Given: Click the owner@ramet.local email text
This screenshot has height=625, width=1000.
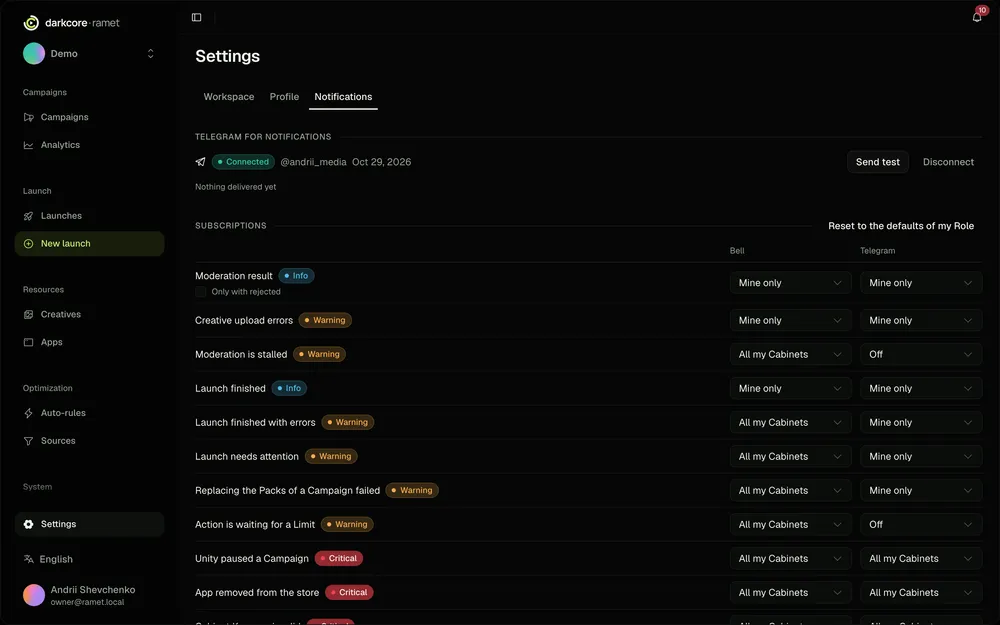Looking at the screenshot, I should pyautogui.click(x=87, y=603).
